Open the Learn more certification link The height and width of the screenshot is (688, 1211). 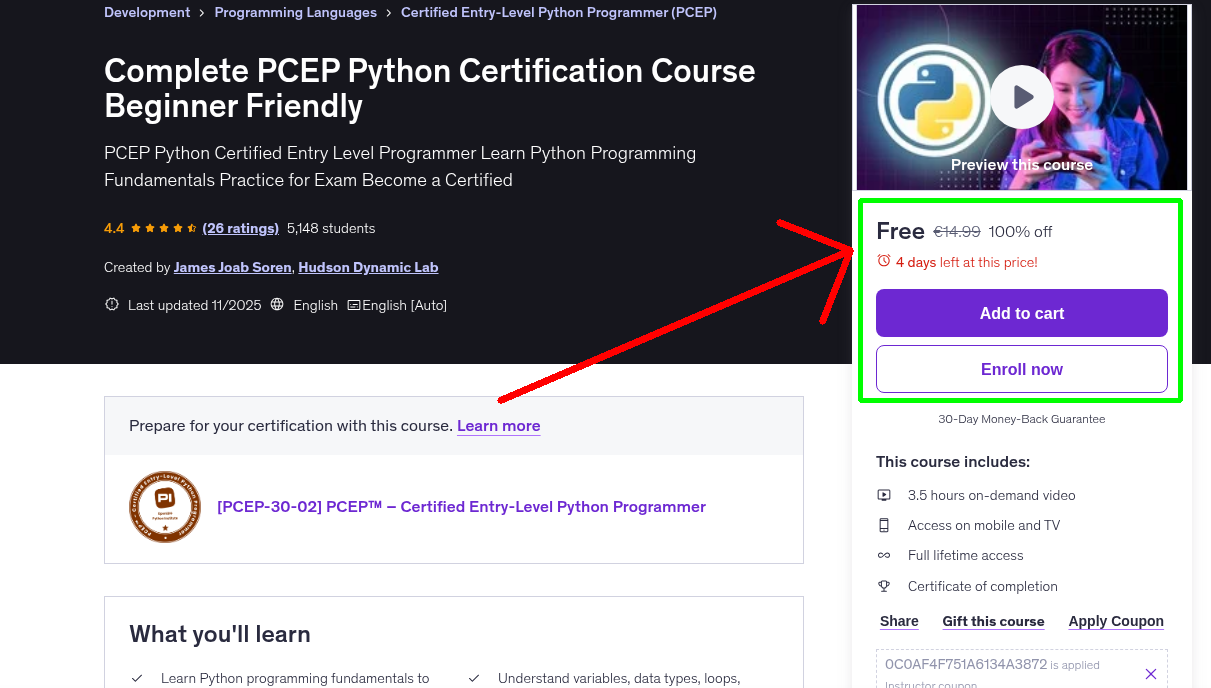(x=498, y=426)
